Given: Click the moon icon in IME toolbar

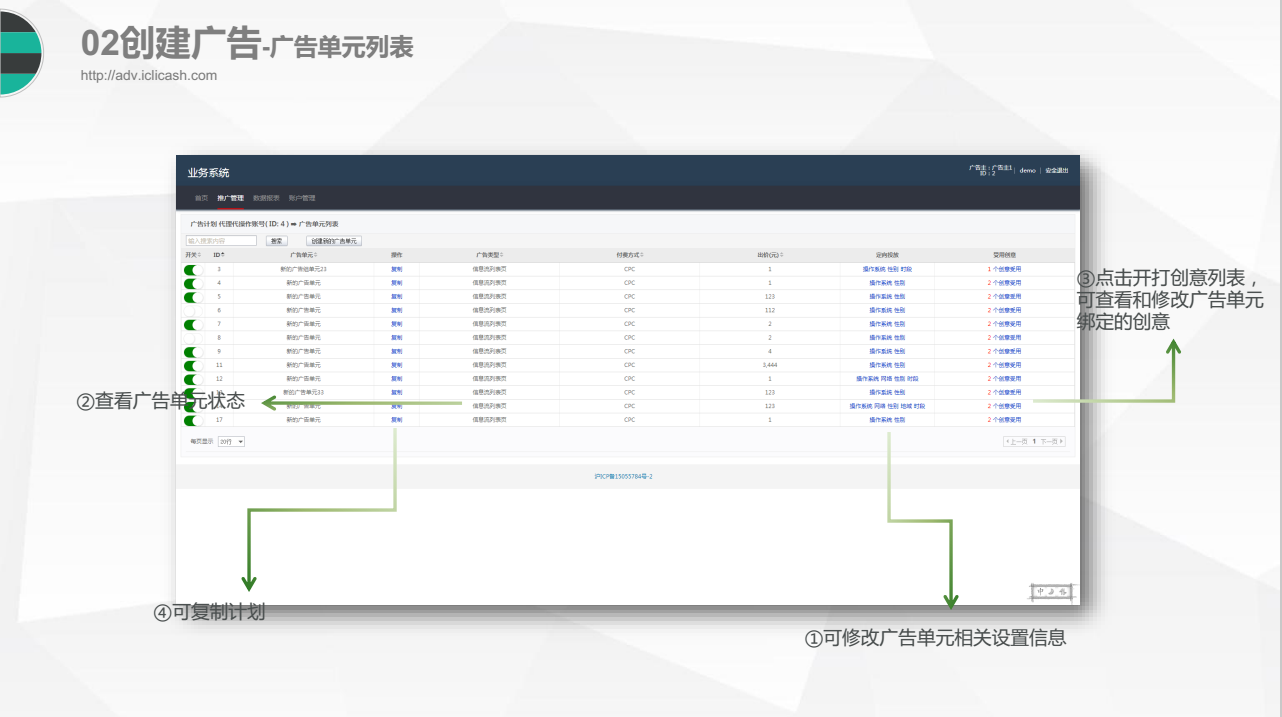Looking at the screenshot, I should [x=1052, y=592].
